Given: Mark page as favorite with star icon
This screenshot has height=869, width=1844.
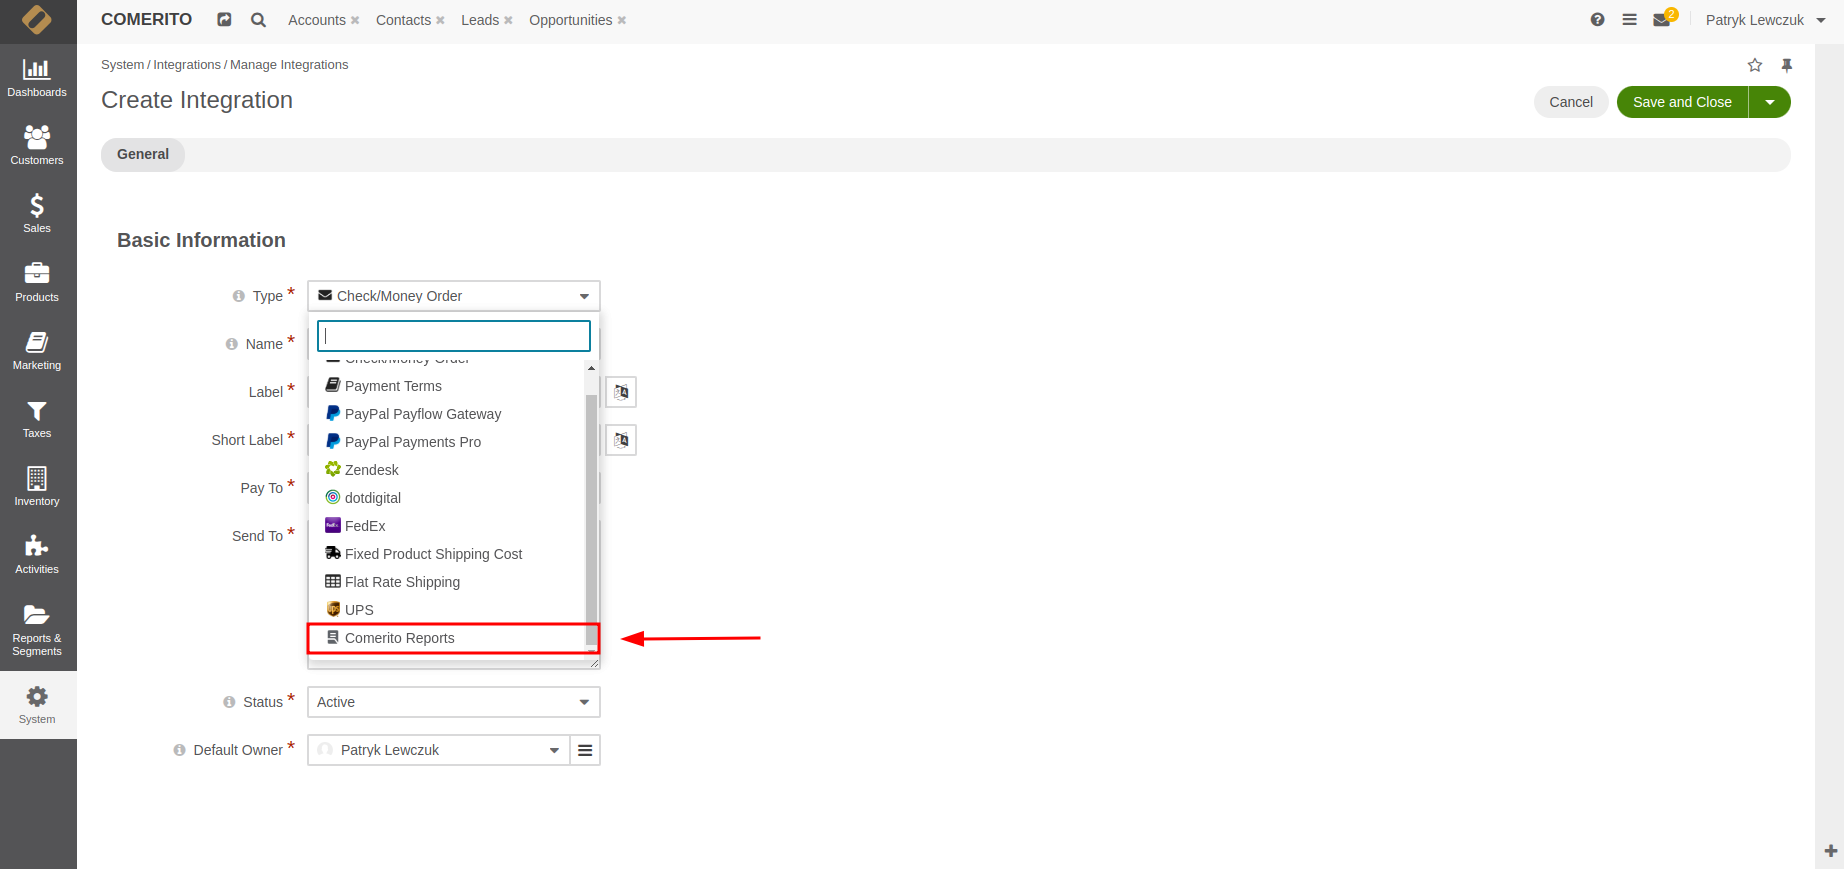Looking at the screenshot, I should [1754, 65].
